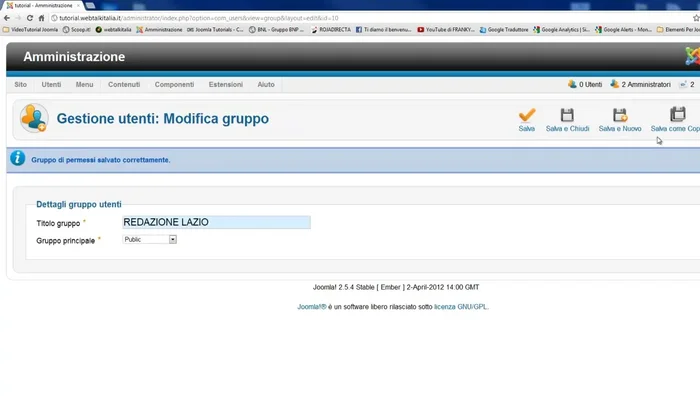700x404 pixels.
Task: Click the Gestione utenti group icon
Action: (34, 118)
